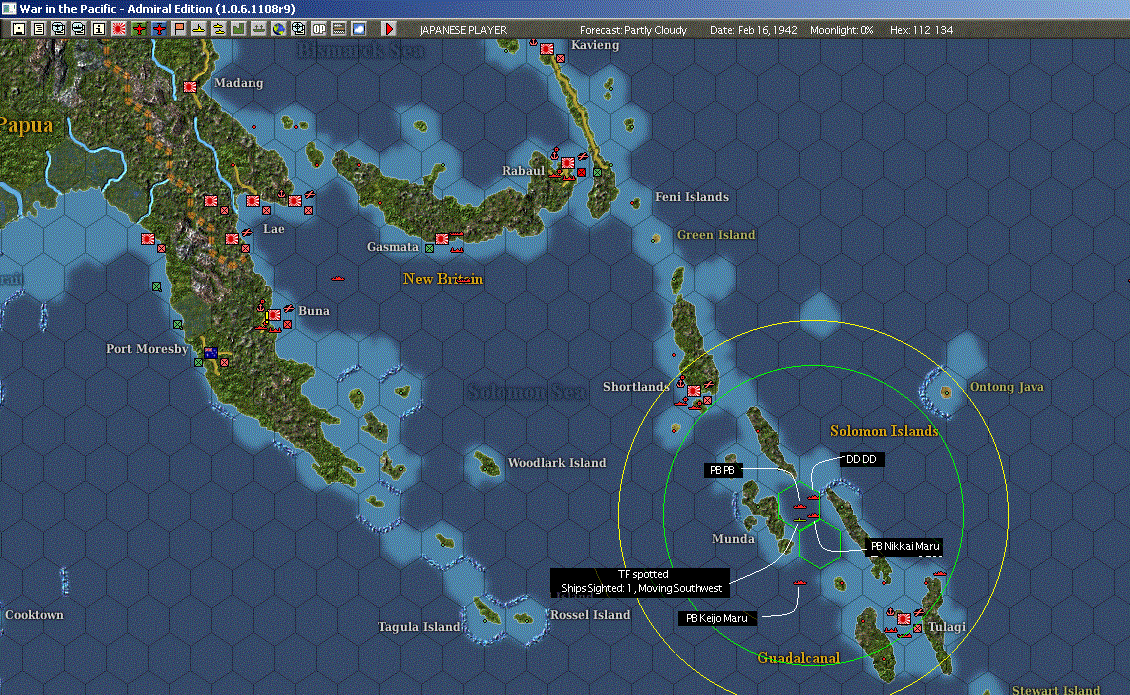Click the DD DD task force label
This screenshot has width=1130, height=695.
(861, 459)
